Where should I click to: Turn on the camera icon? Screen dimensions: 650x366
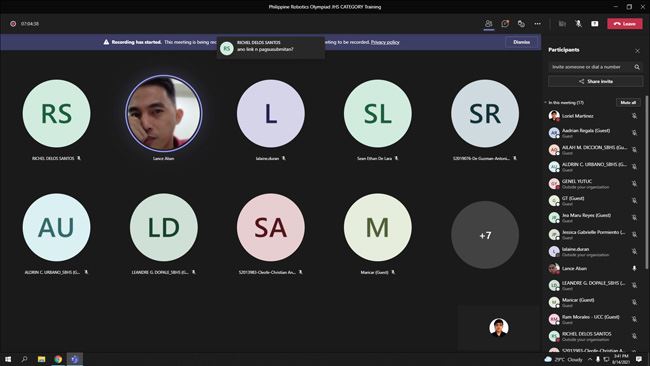coord(562,24)
